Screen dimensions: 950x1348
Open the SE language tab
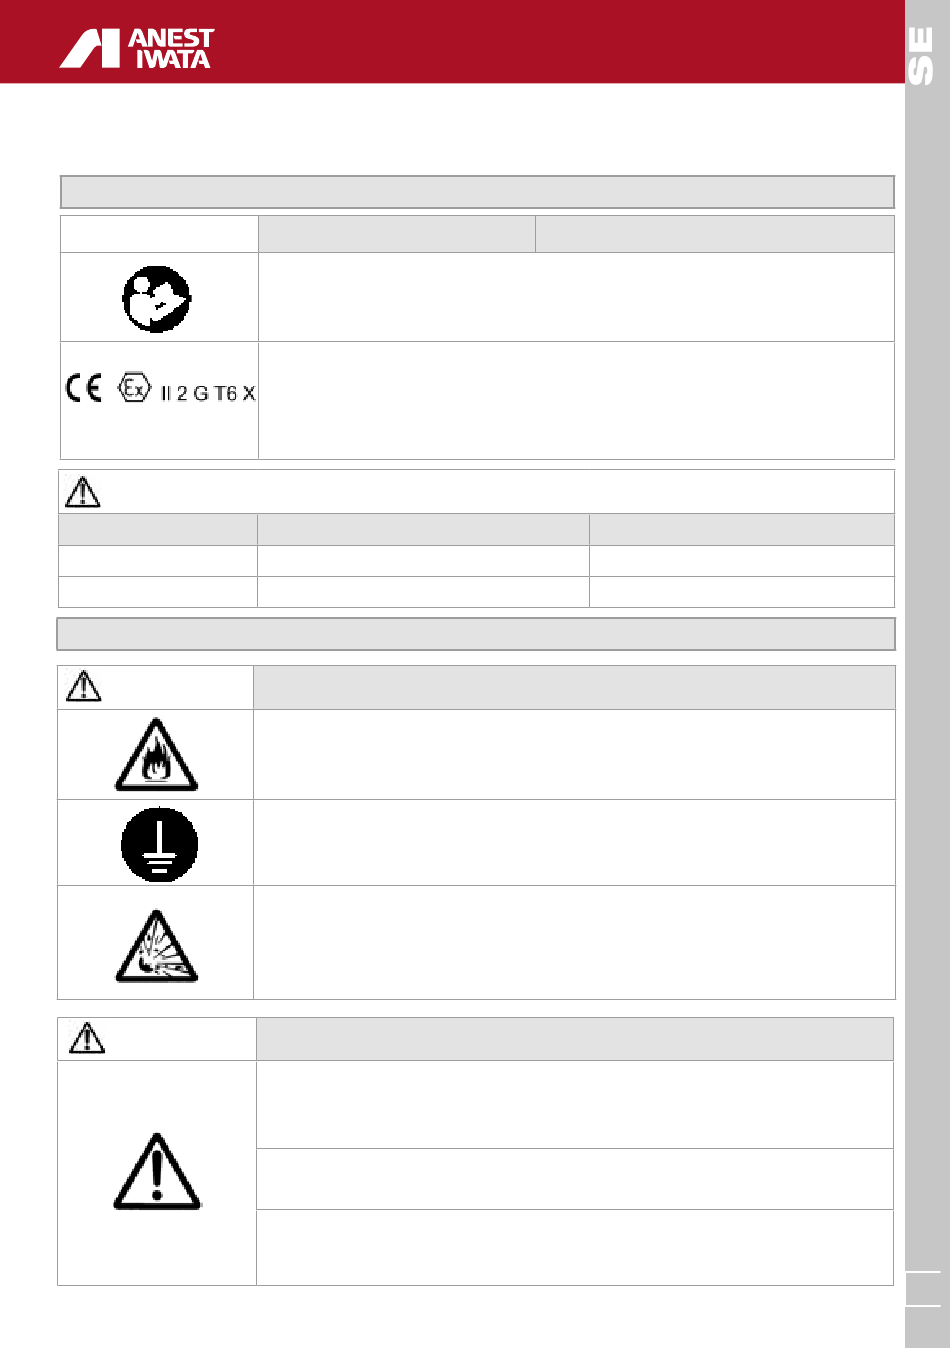pyautogui.click(x=921, y=57)
